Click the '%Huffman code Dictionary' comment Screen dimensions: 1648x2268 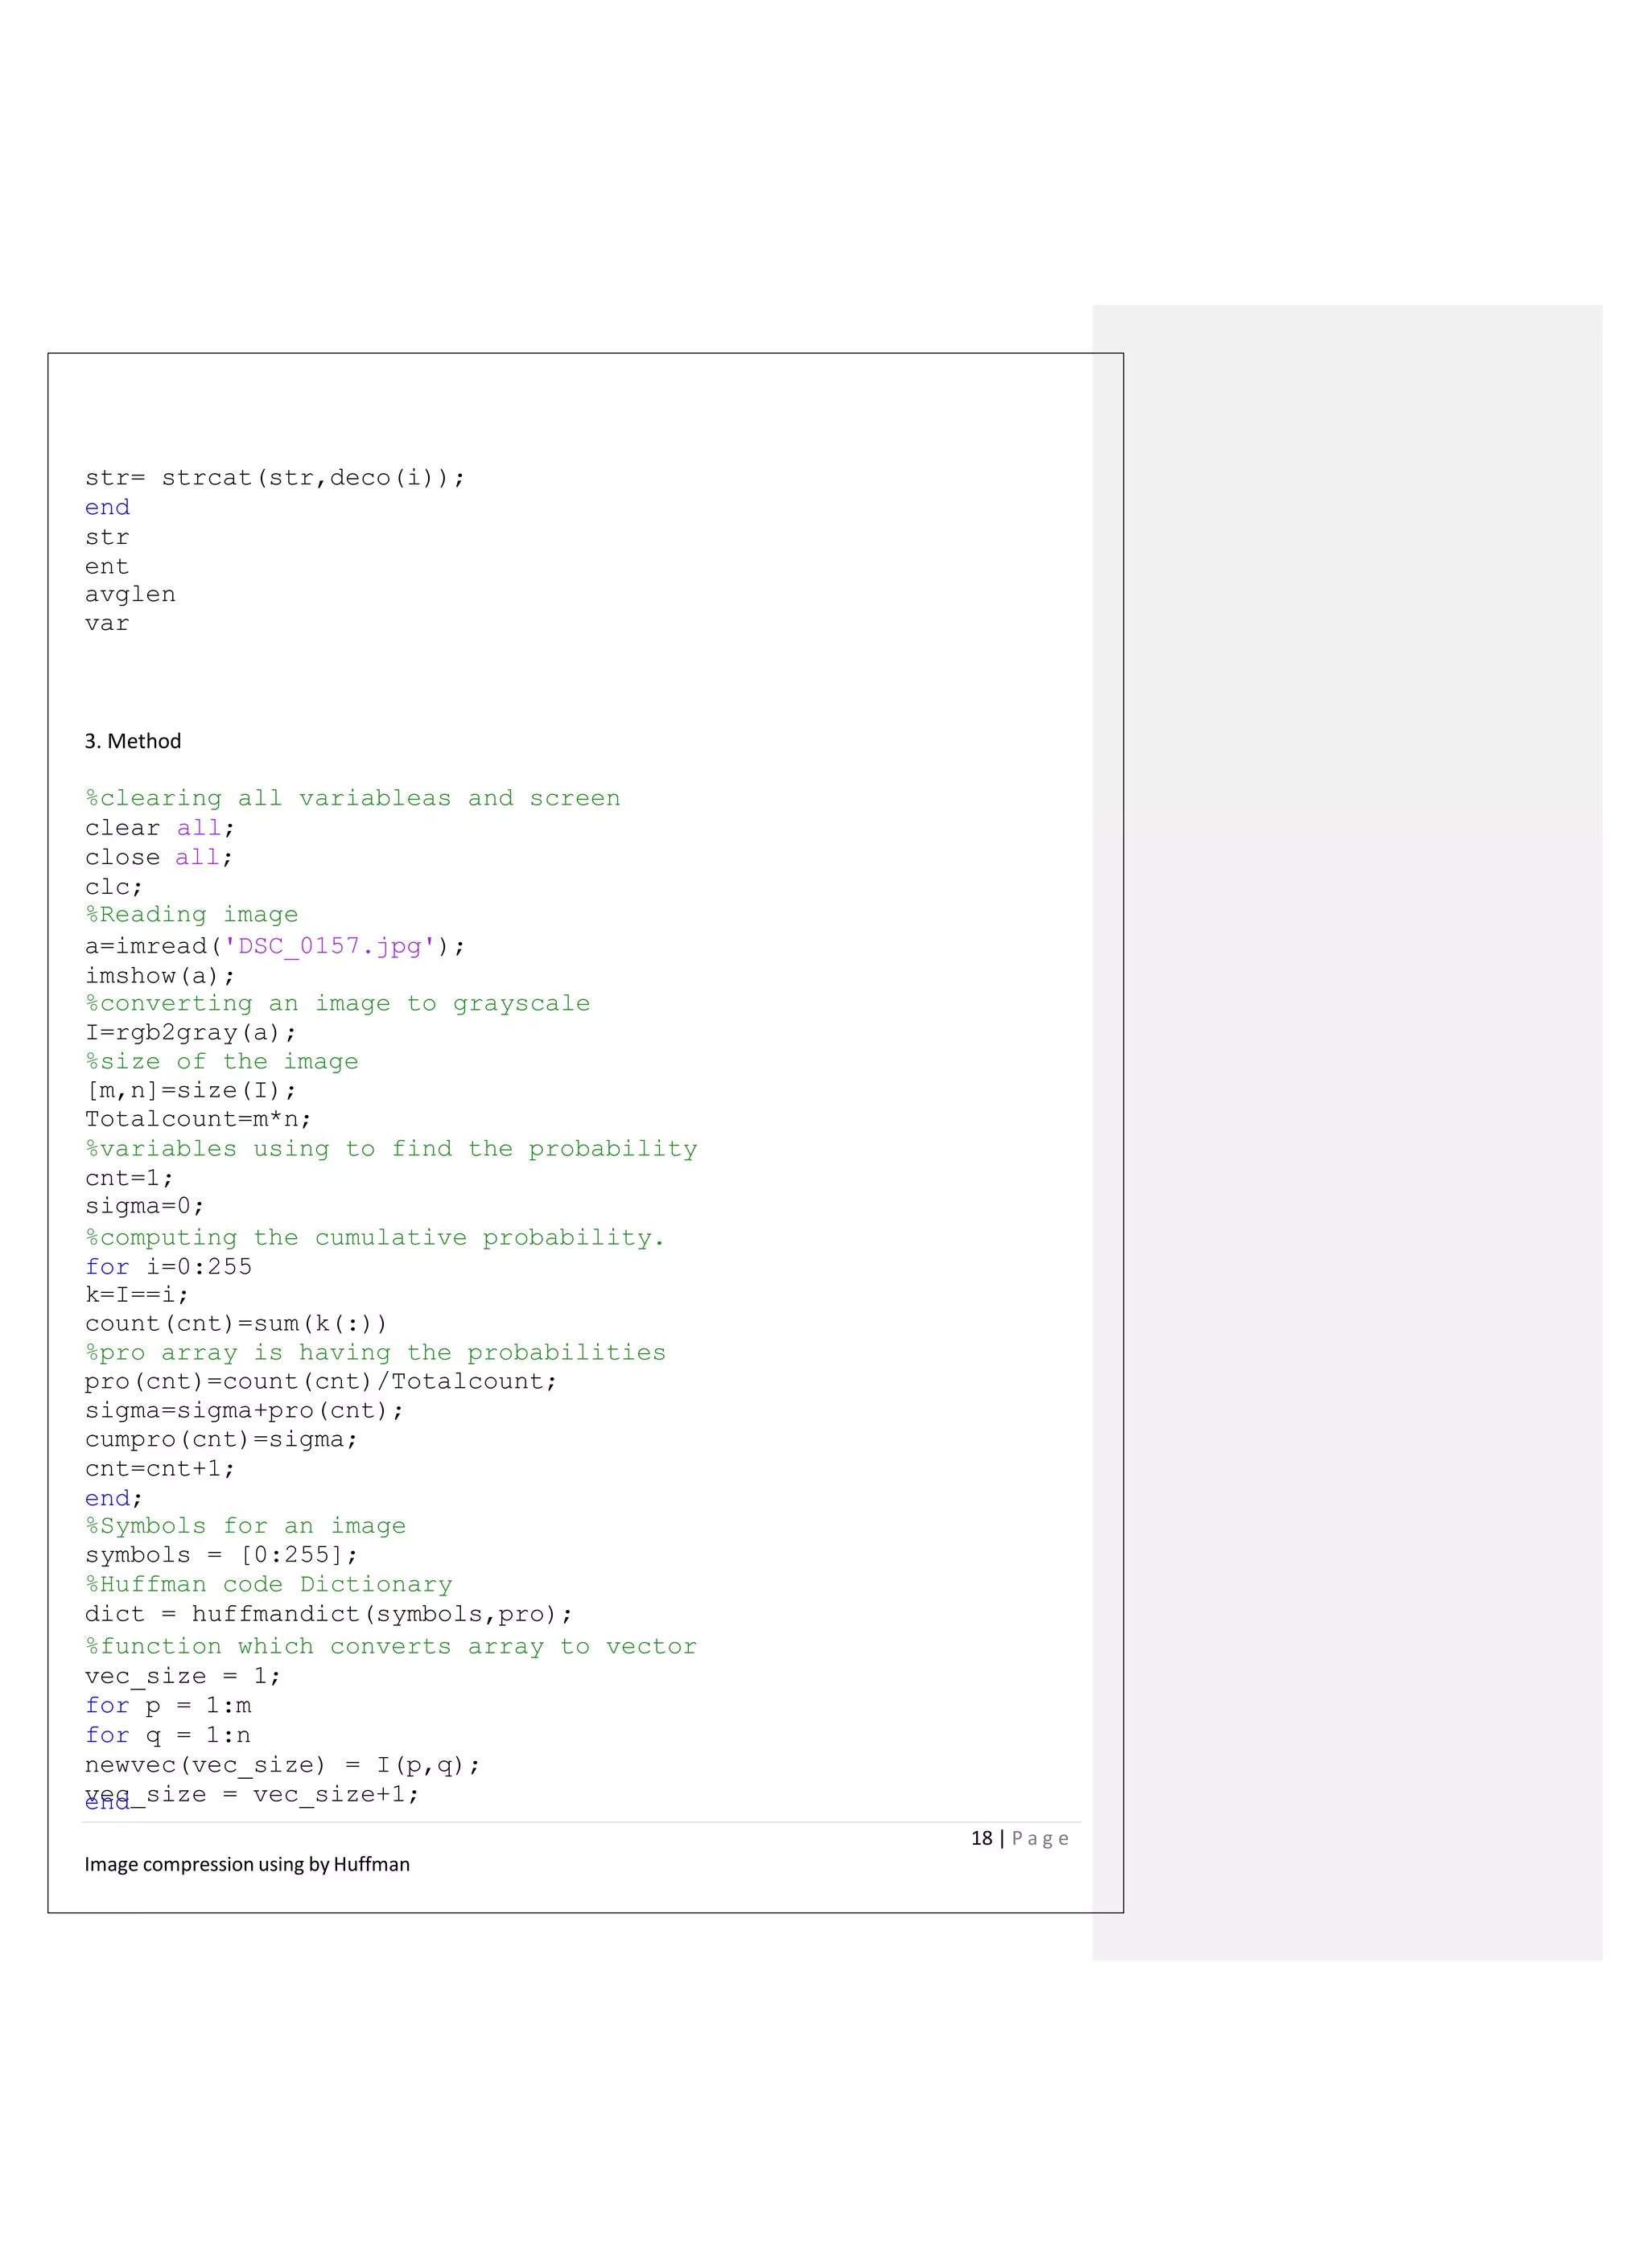click(268, 1584)
